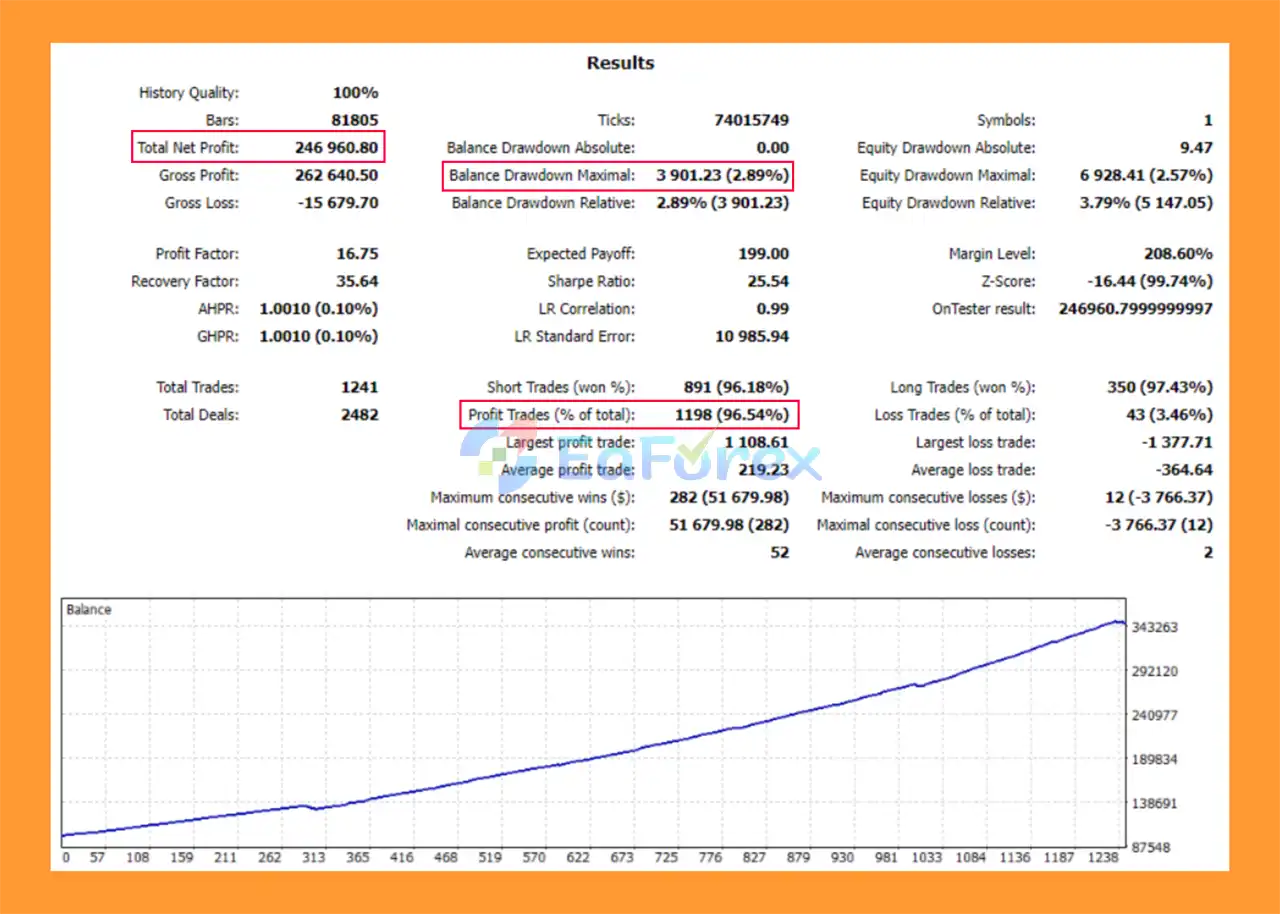Select the Profit Factor value 16.75
Screen dimensions: 1280x914
[357, 254]
